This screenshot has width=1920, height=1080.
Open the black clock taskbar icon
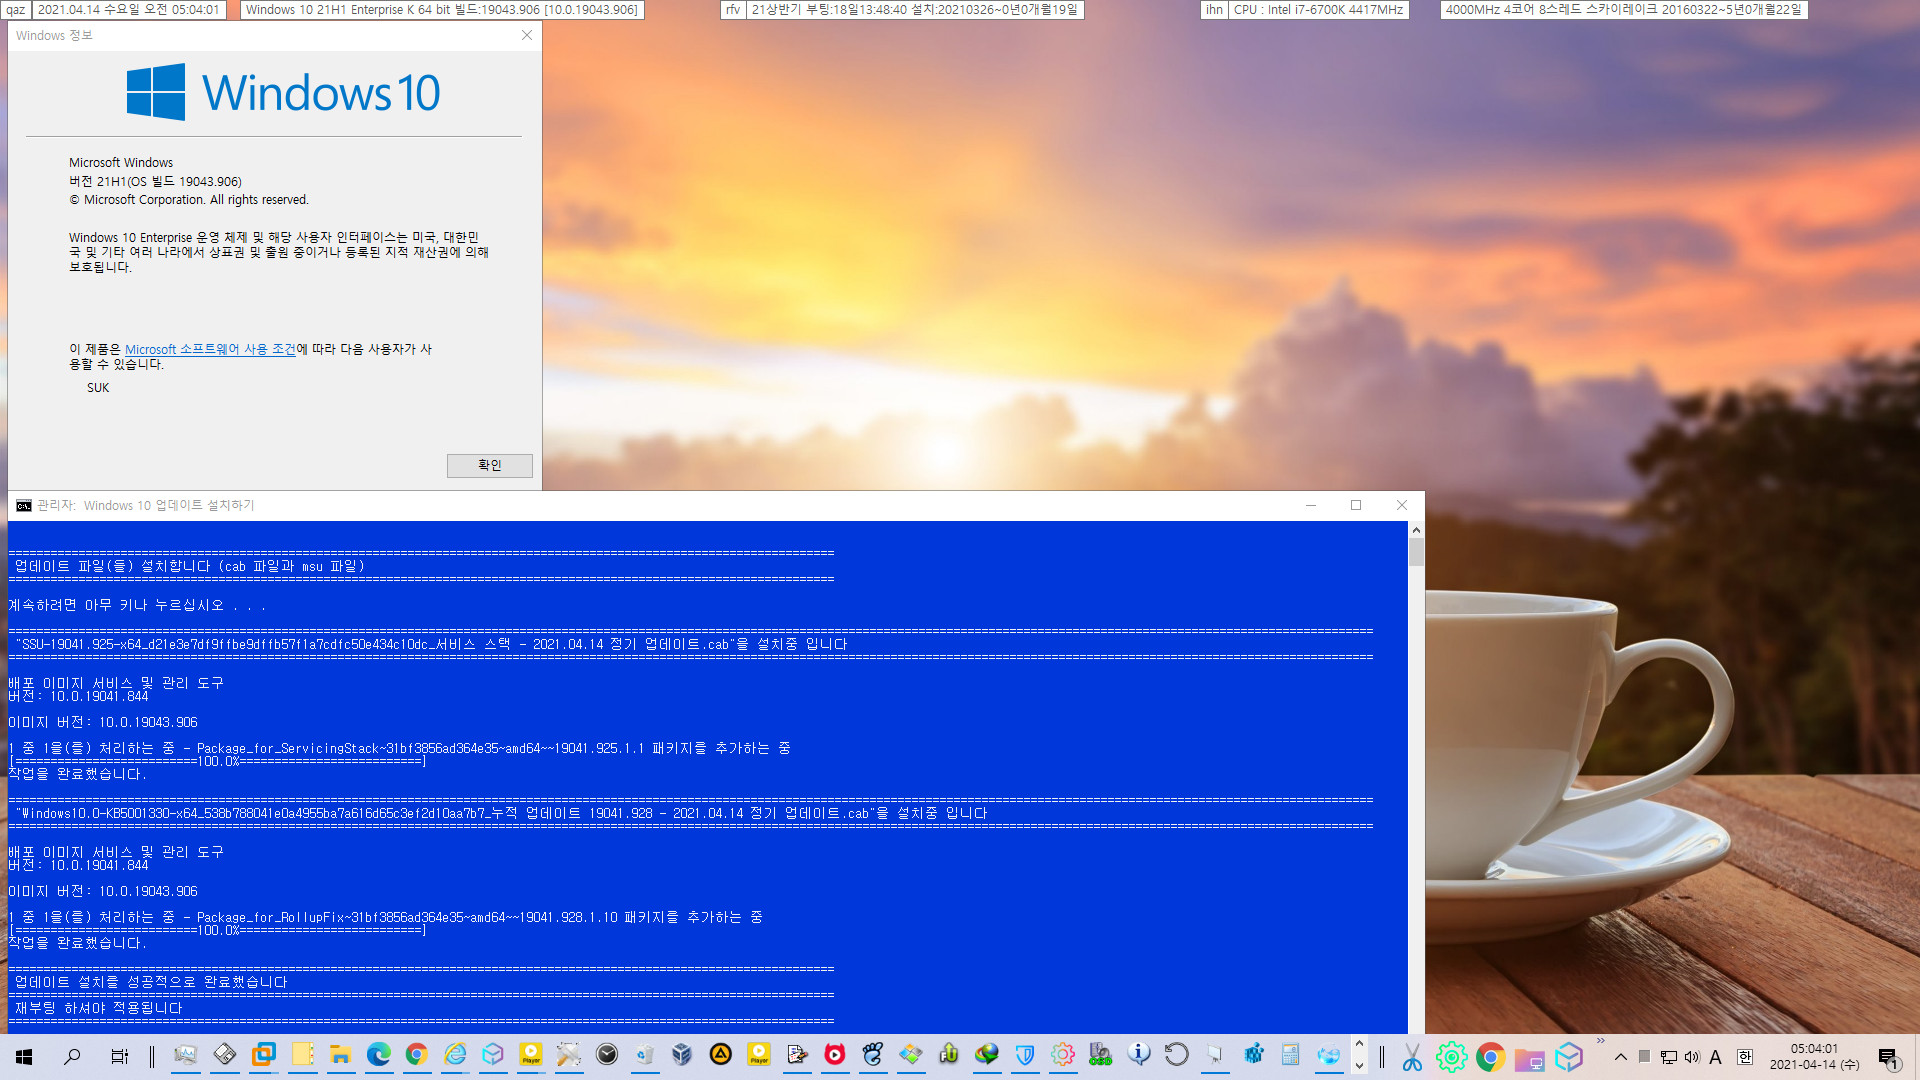[x=607, y=1054]
